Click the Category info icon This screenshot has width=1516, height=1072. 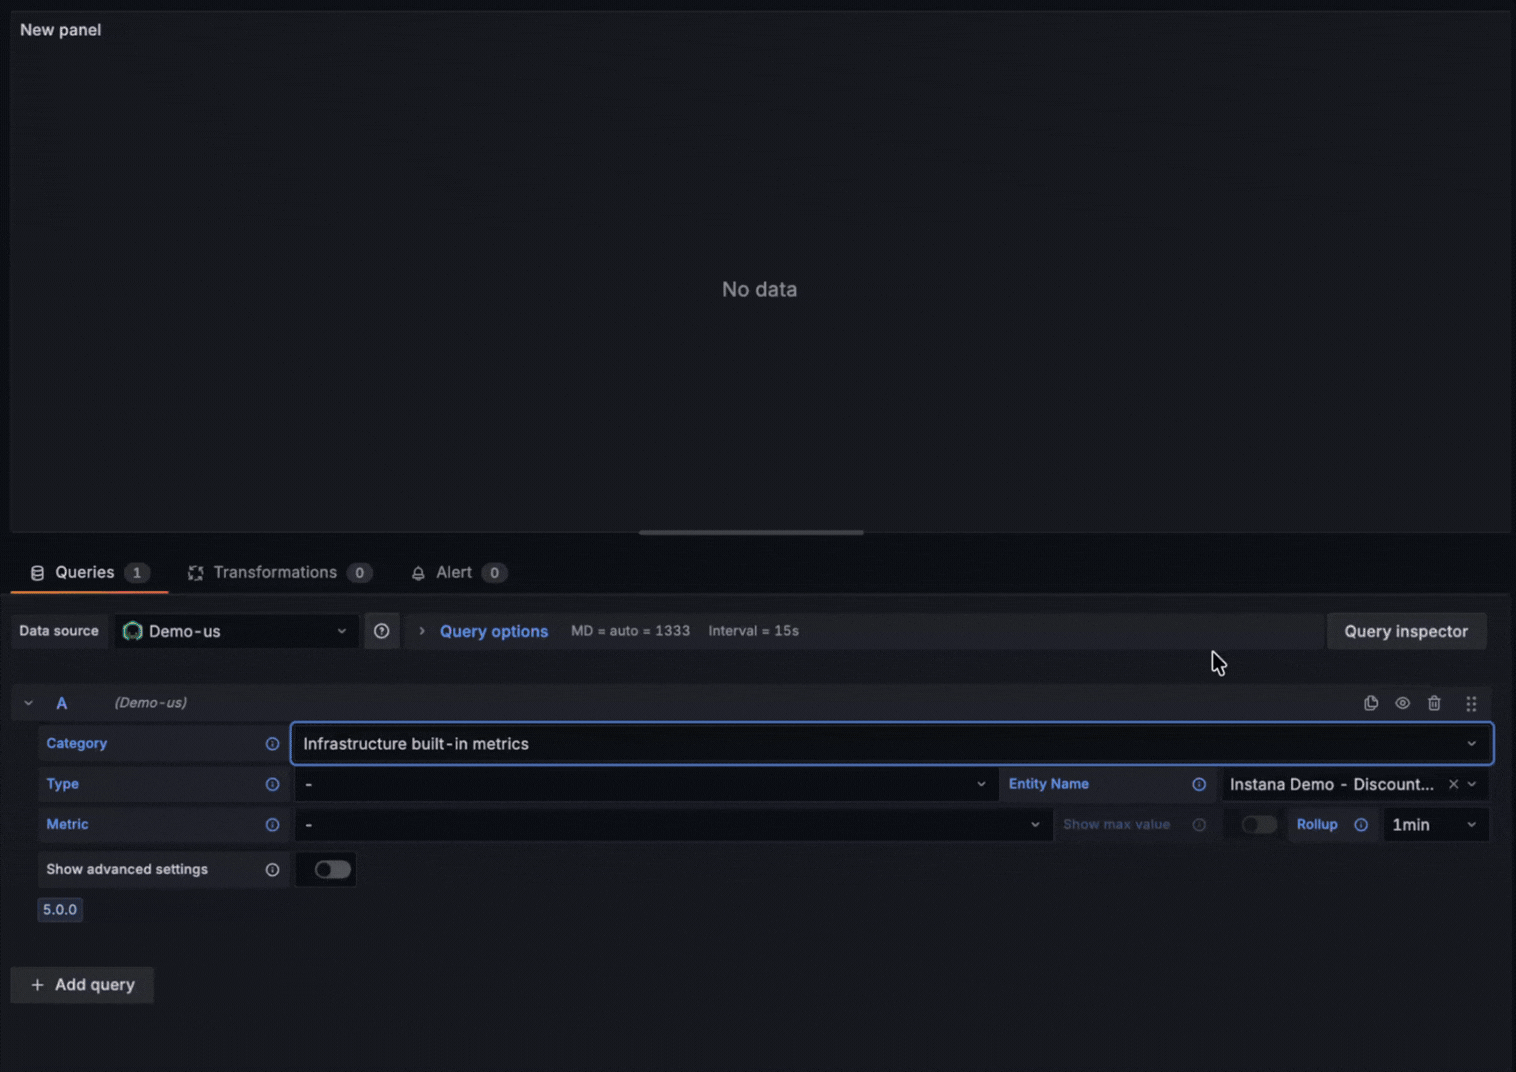272,744
